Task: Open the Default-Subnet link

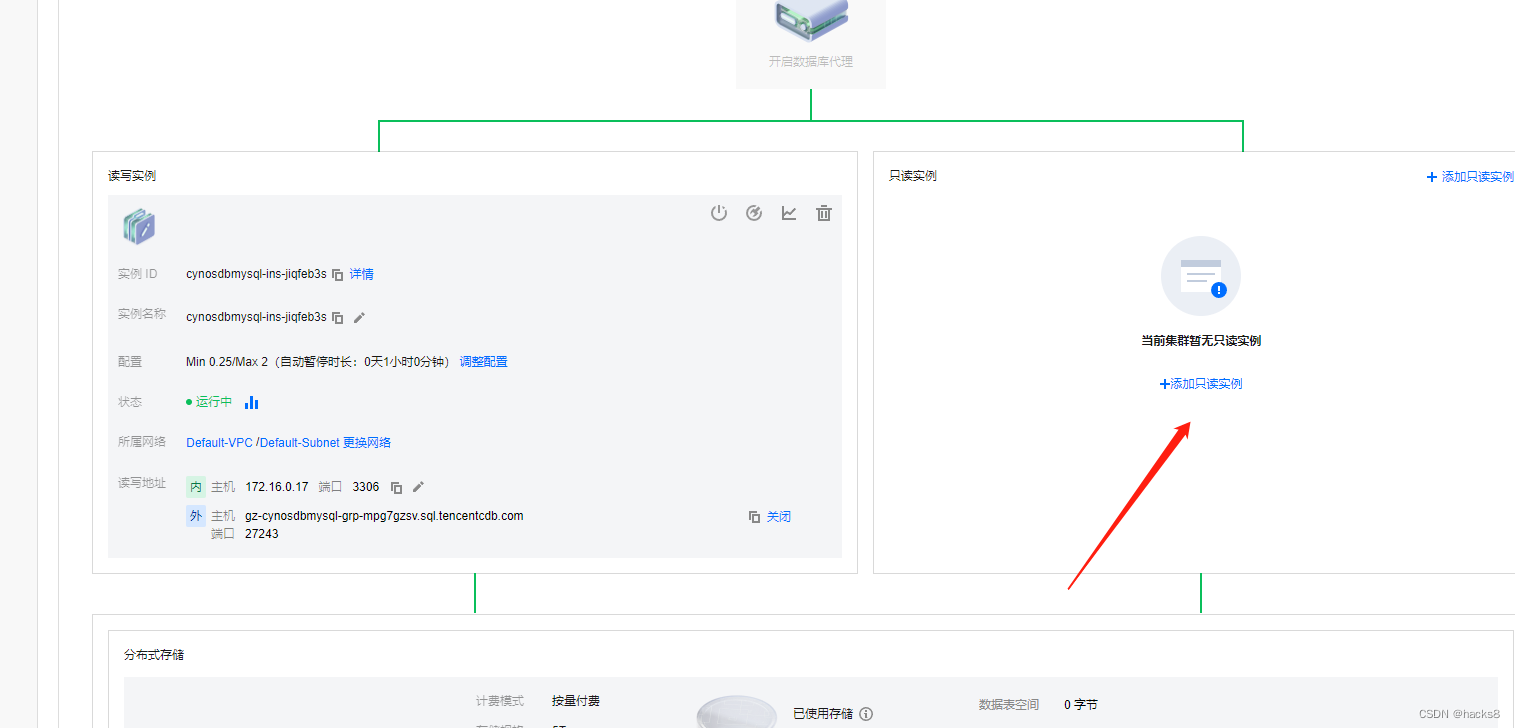Action: coord(300,443)
